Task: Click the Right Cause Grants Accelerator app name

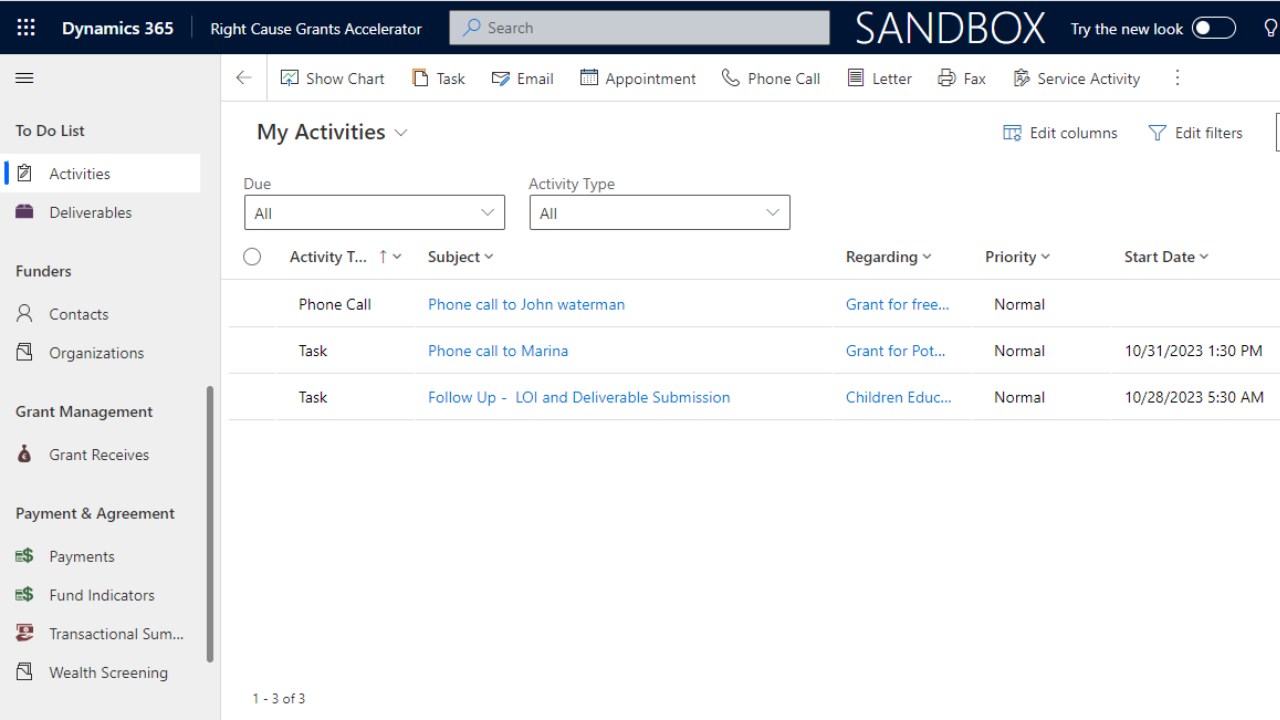Action: [x=316, y=28]
